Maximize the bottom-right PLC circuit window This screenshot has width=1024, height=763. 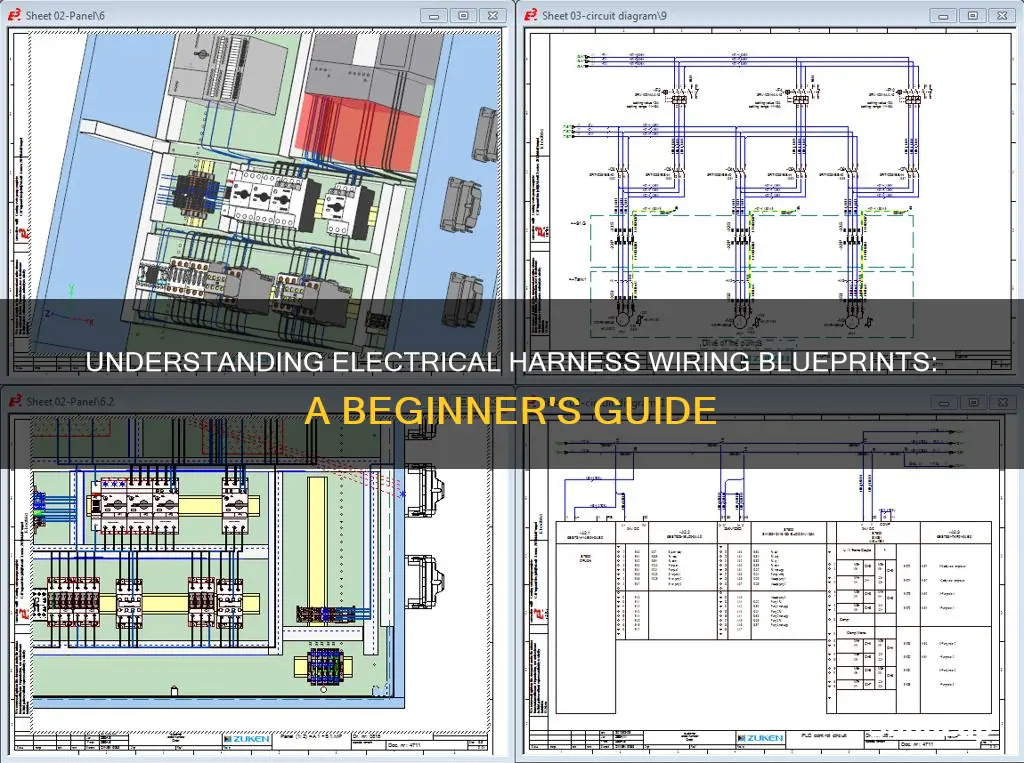click(973, 402)
